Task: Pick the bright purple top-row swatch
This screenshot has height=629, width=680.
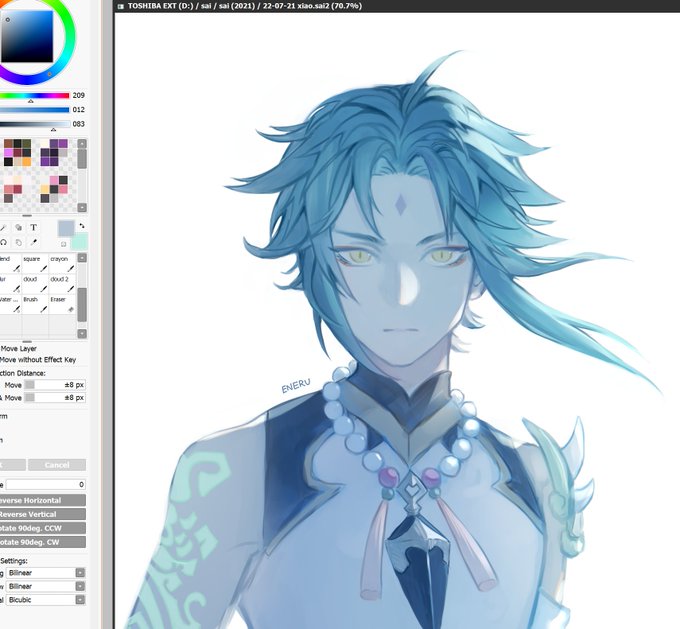Action: coord(63,144)
